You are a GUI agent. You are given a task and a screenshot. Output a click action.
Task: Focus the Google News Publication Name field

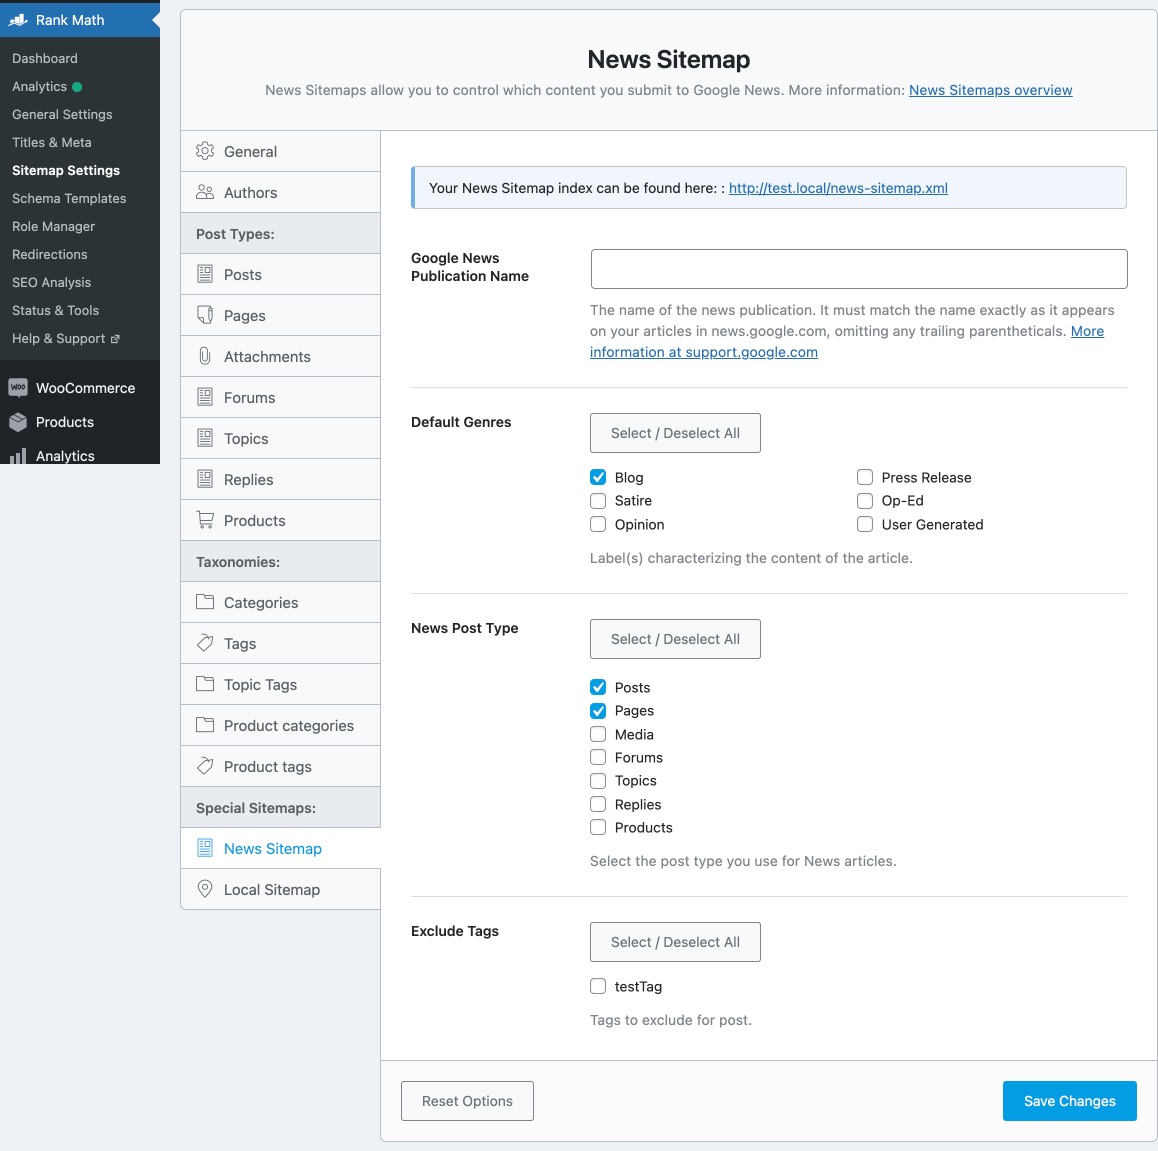tap(859, 269)
